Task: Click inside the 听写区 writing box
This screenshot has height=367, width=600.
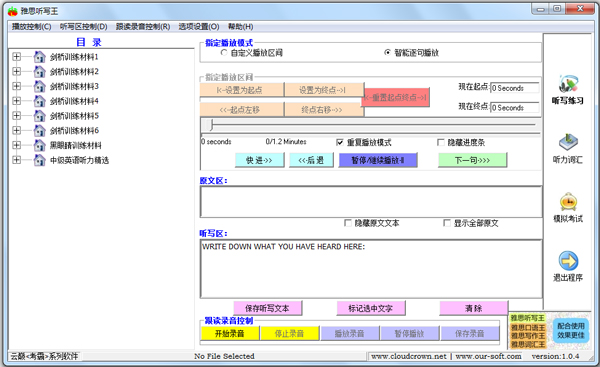Action: [x=371, y=269]
